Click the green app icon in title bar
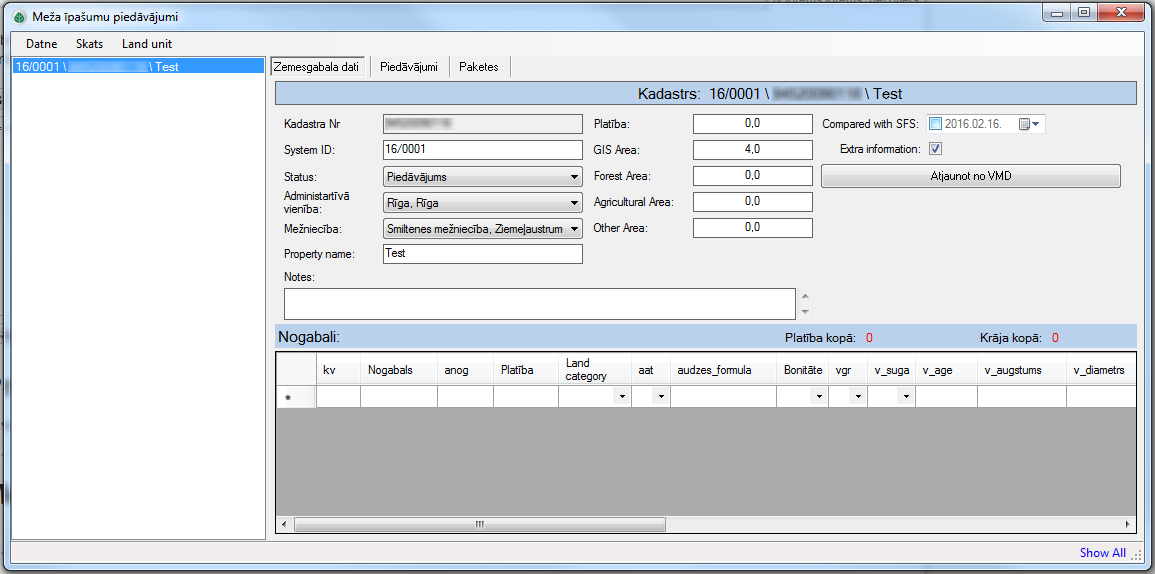1155x574 pixels. click(19, 16)
